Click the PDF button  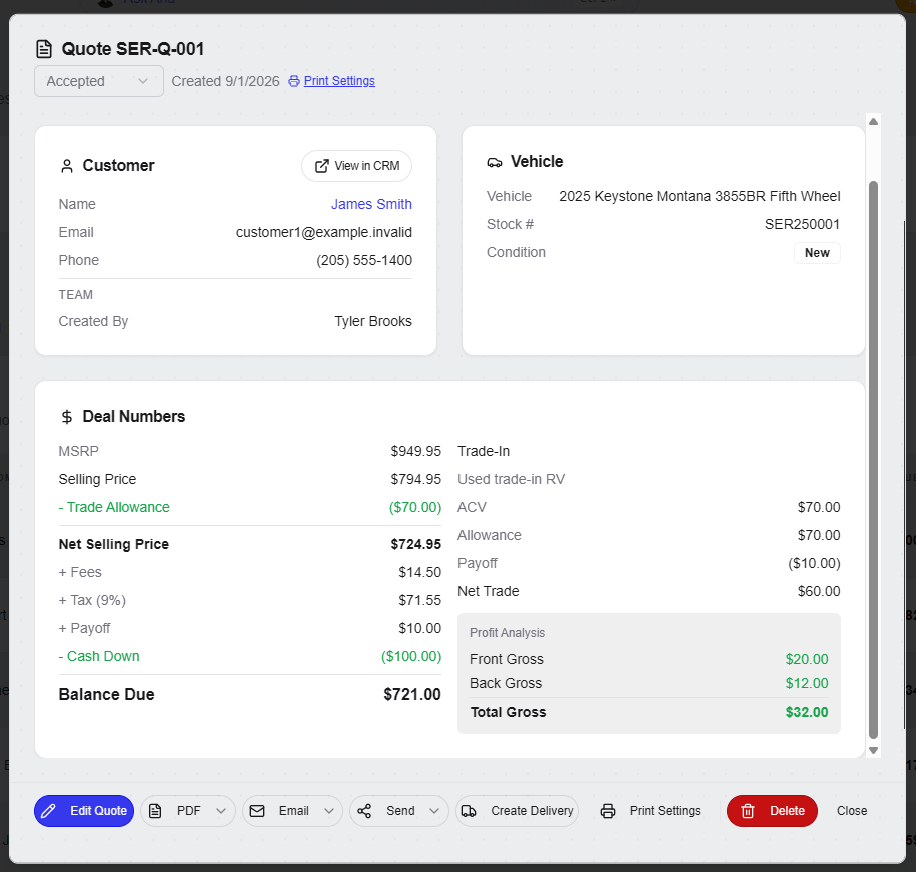(188, 811)
